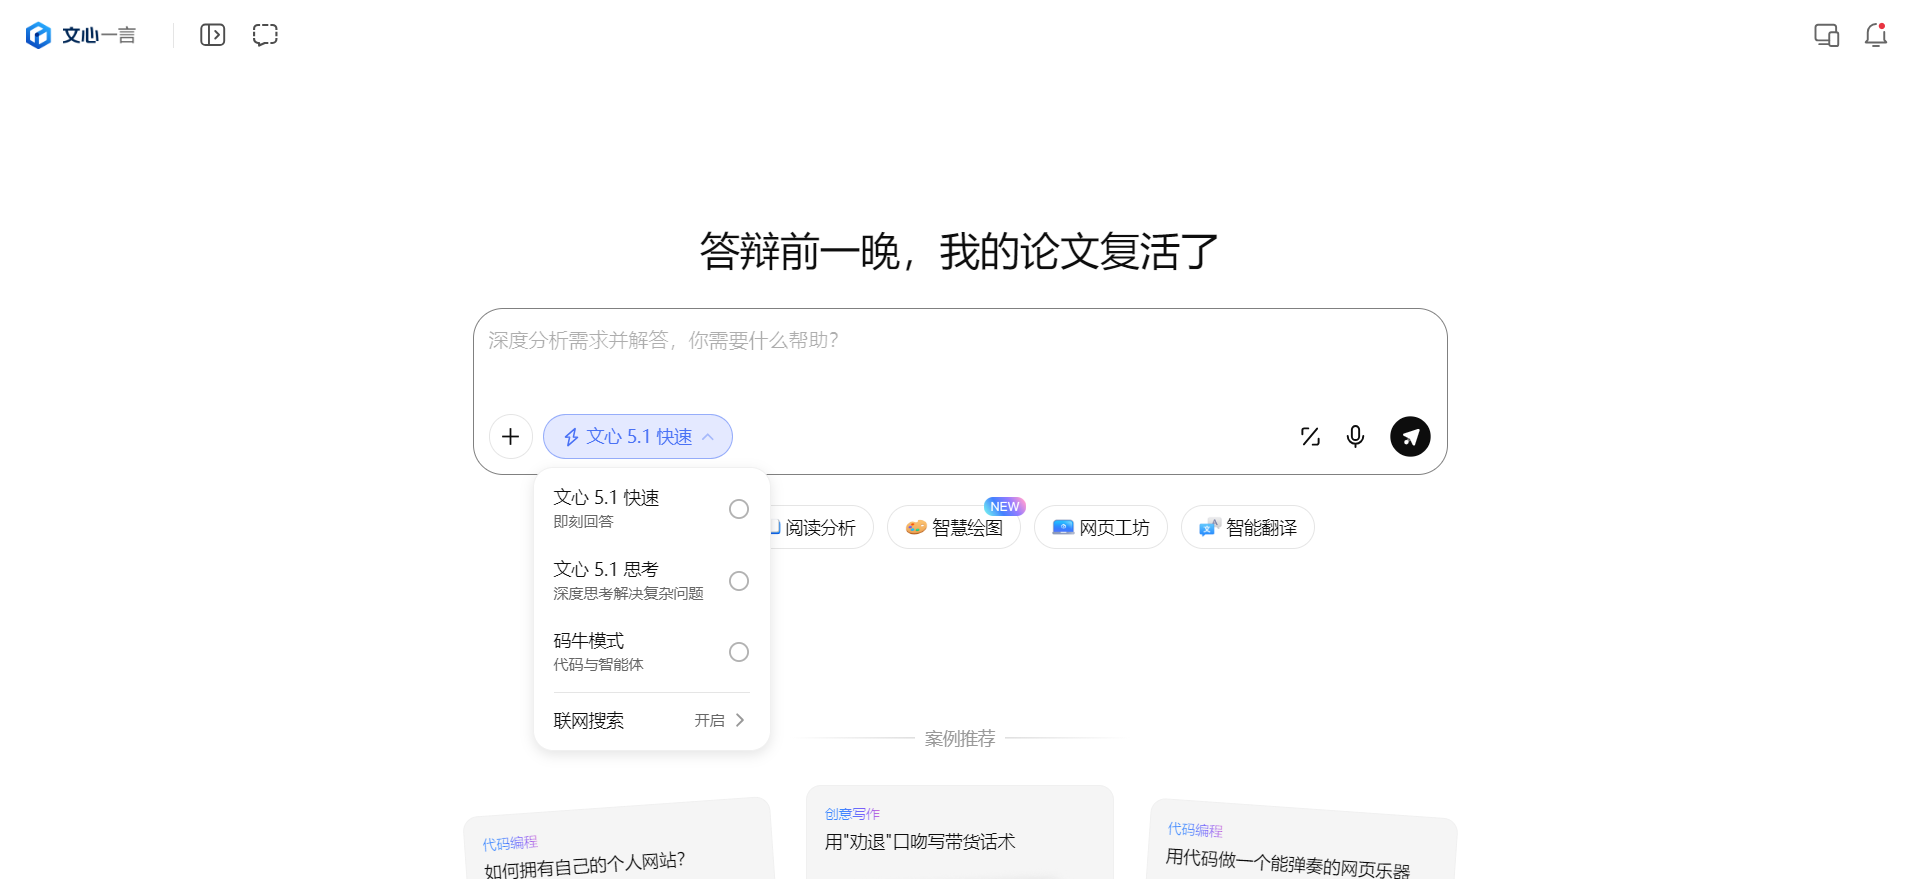Screen dimensions: 1920x879
Task: Click the 代码与智能体 description
Action: (x=598, y=665)
